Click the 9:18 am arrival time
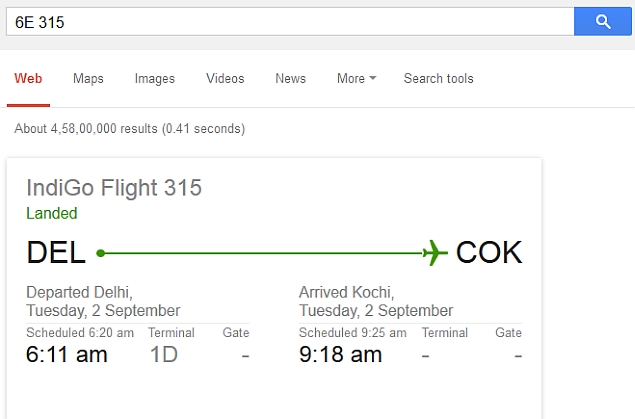 point(341,354)
